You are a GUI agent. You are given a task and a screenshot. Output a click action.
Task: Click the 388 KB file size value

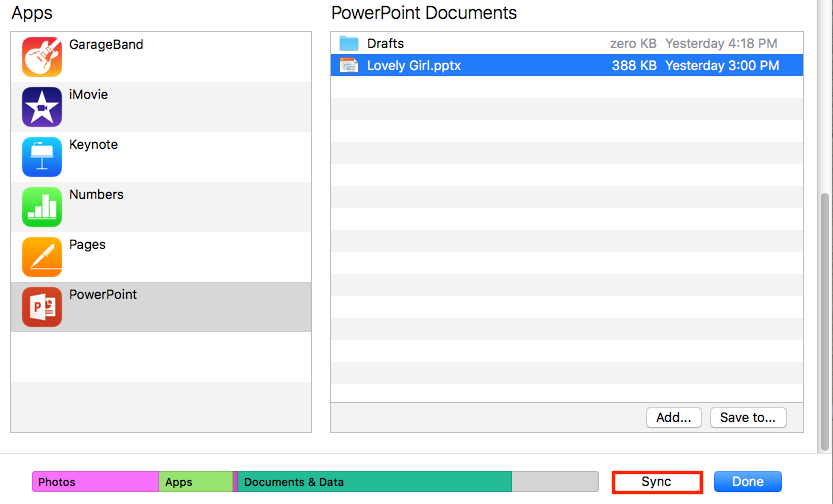click(x=634, y=65)
